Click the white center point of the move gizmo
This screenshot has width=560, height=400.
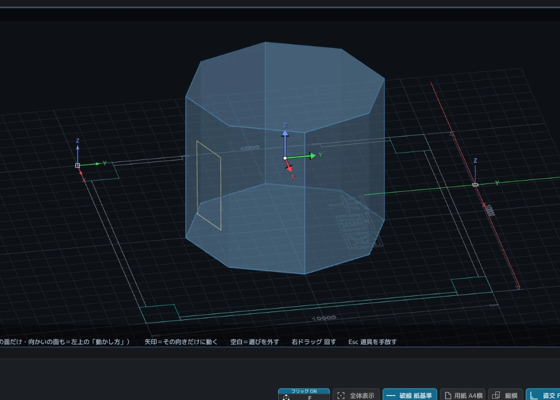285,158
